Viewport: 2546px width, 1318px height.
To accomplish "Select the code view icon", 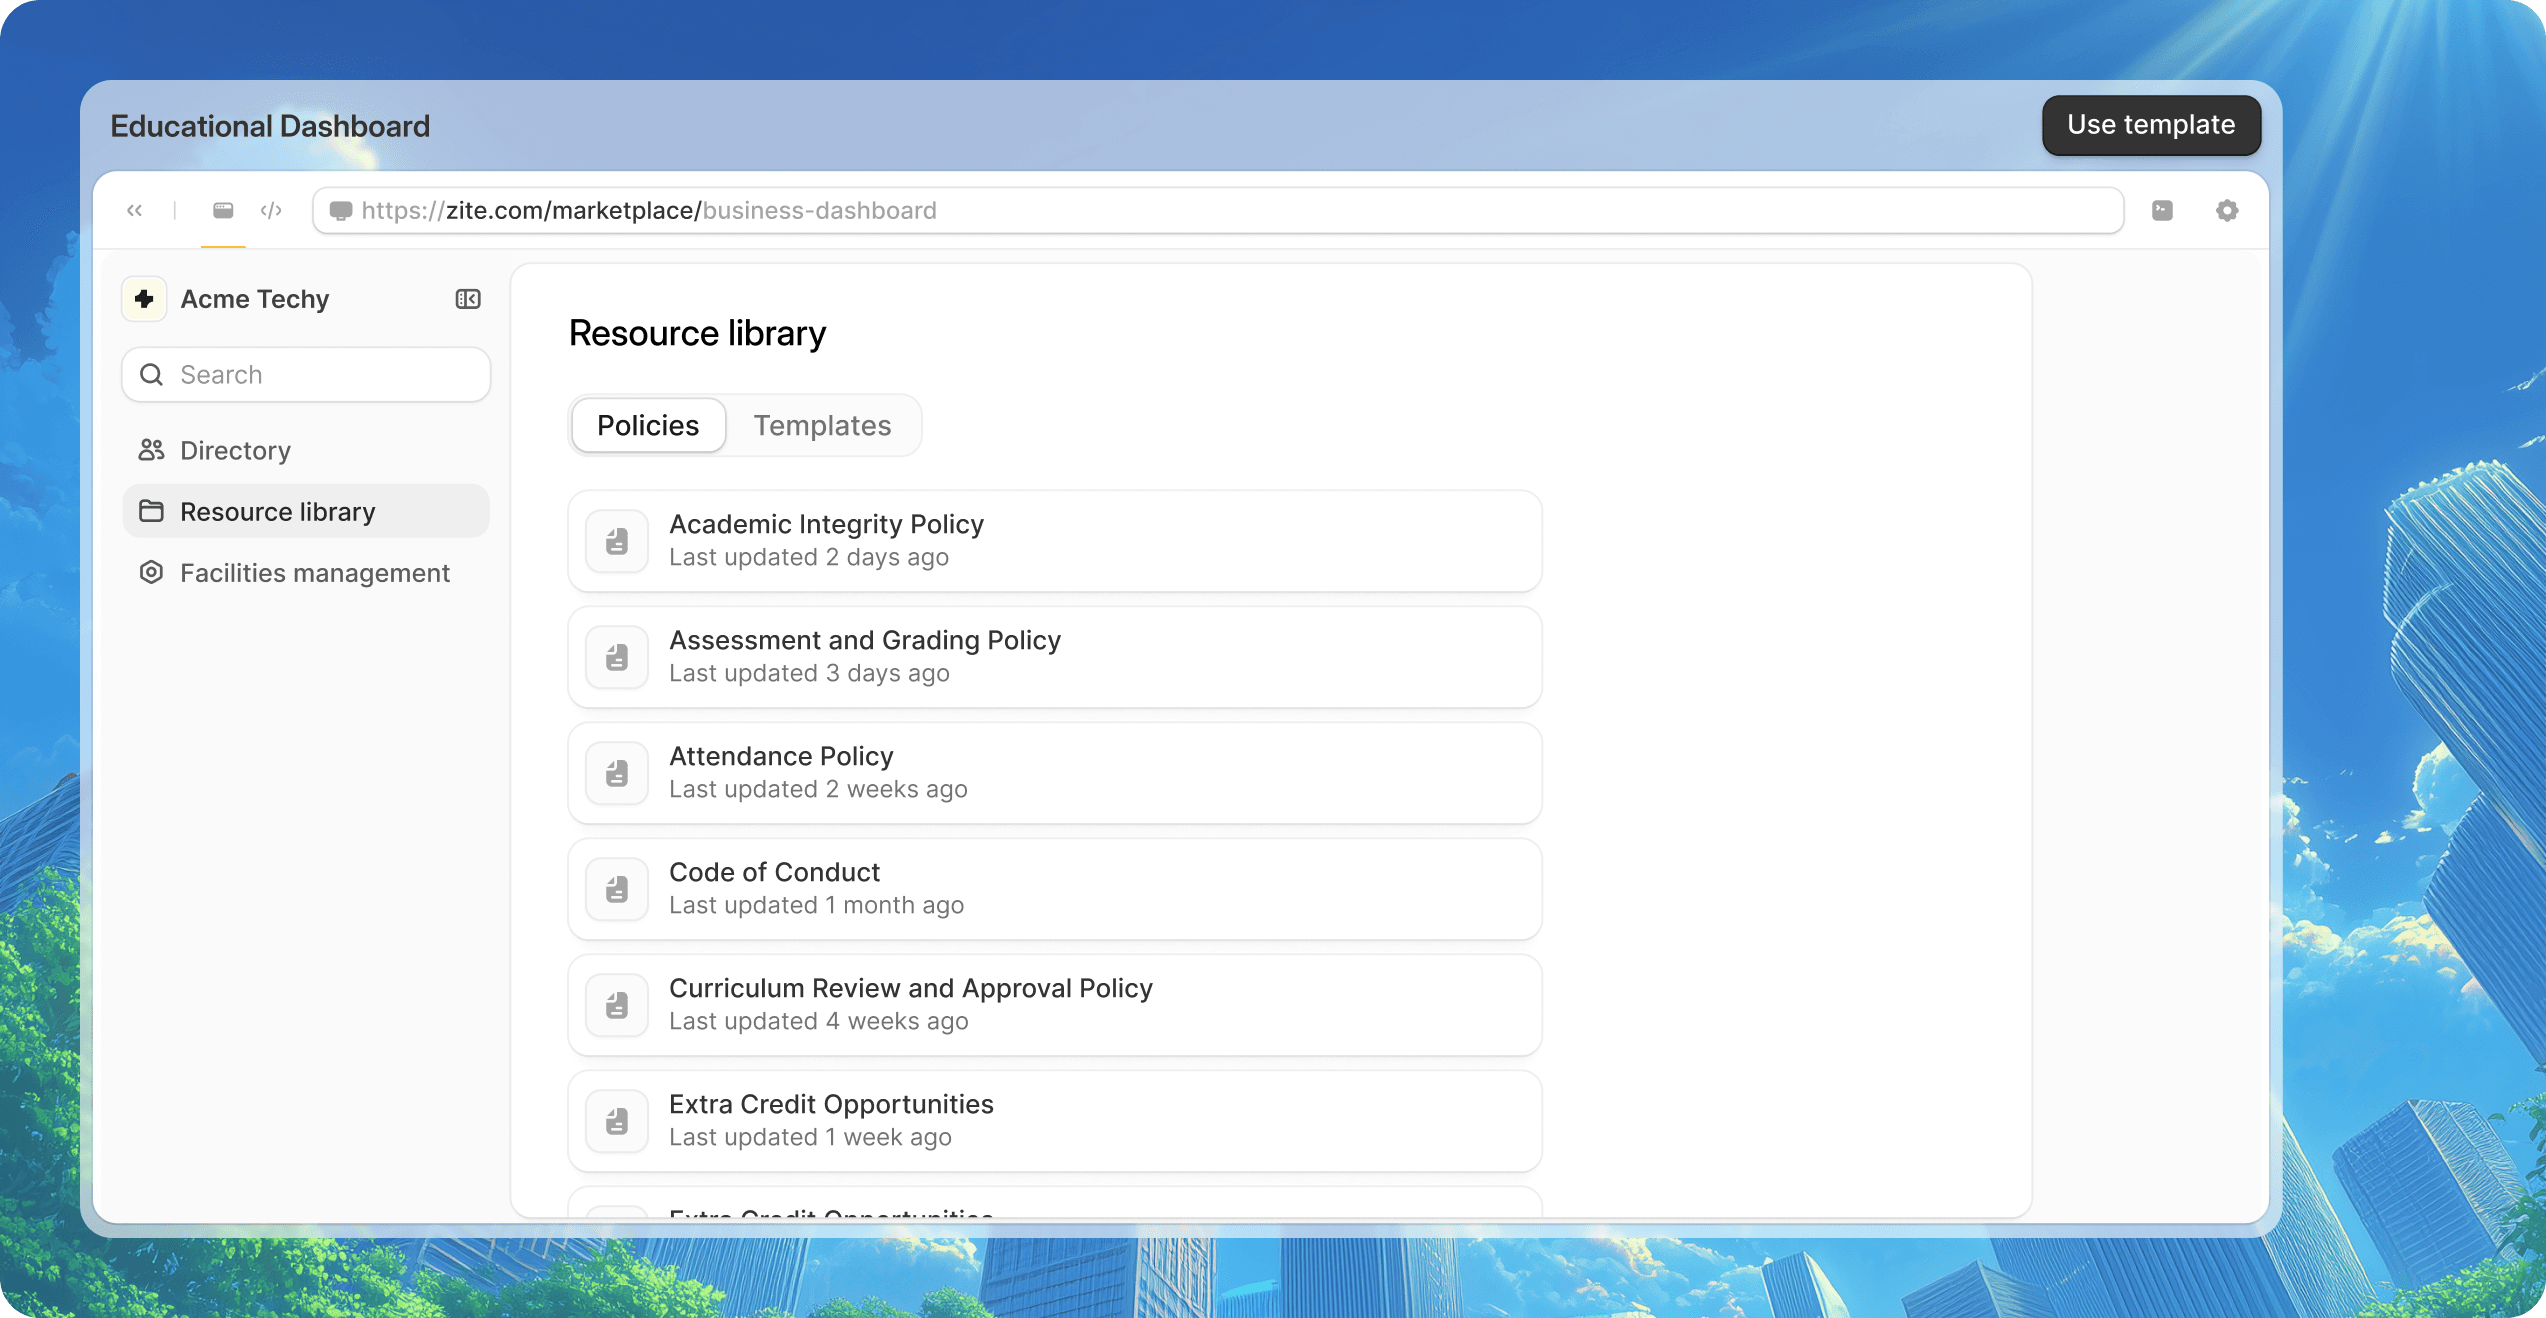I will click(270, 210).
